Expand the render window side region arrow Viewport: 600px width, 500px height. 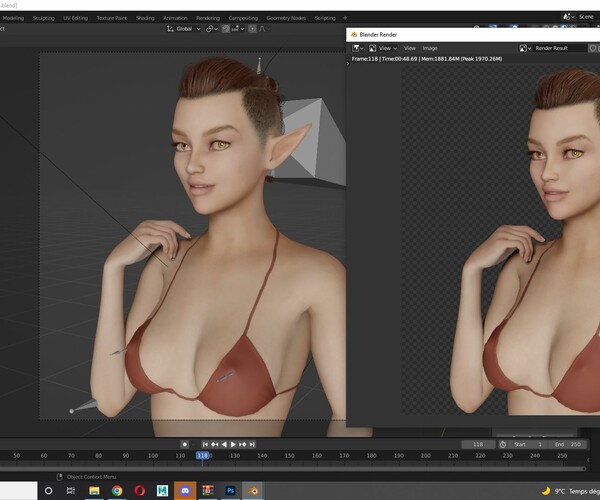(x=348, y=64)
